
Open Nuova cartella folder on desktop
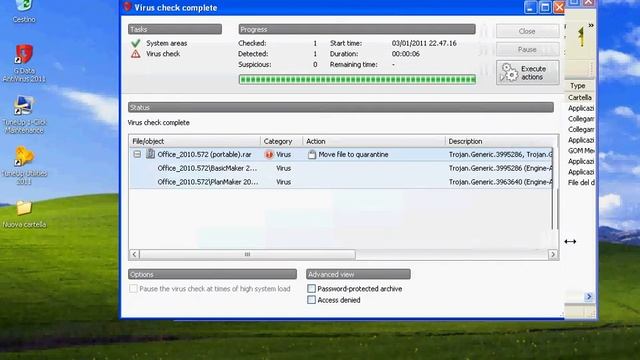tap(24, 214)
